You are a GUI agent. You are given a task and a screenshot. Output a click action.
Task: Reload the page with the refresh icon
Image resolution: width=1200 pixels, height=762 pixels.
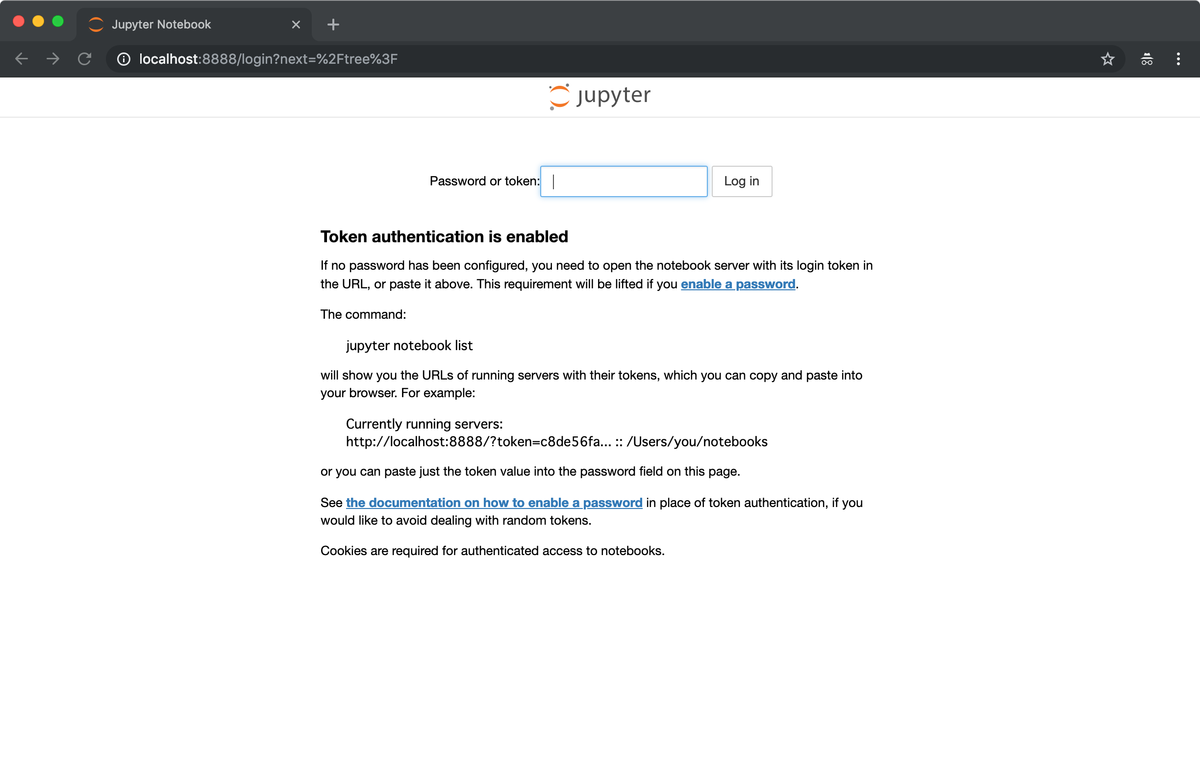pyautogui.click(x=85, y=59)
